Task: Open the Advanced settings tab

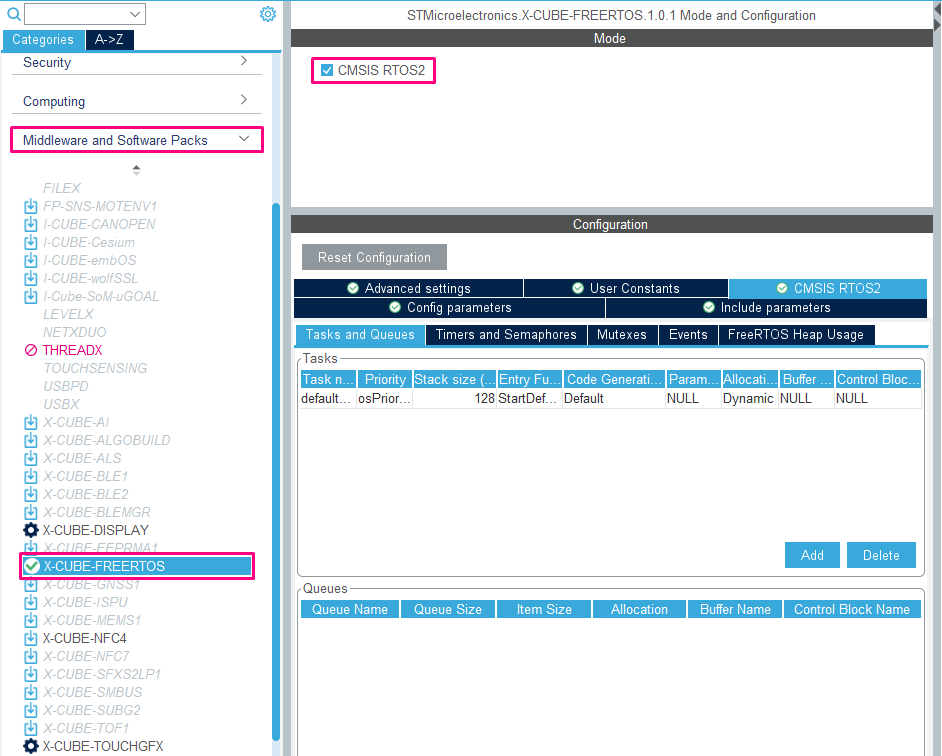Action: 409,288
